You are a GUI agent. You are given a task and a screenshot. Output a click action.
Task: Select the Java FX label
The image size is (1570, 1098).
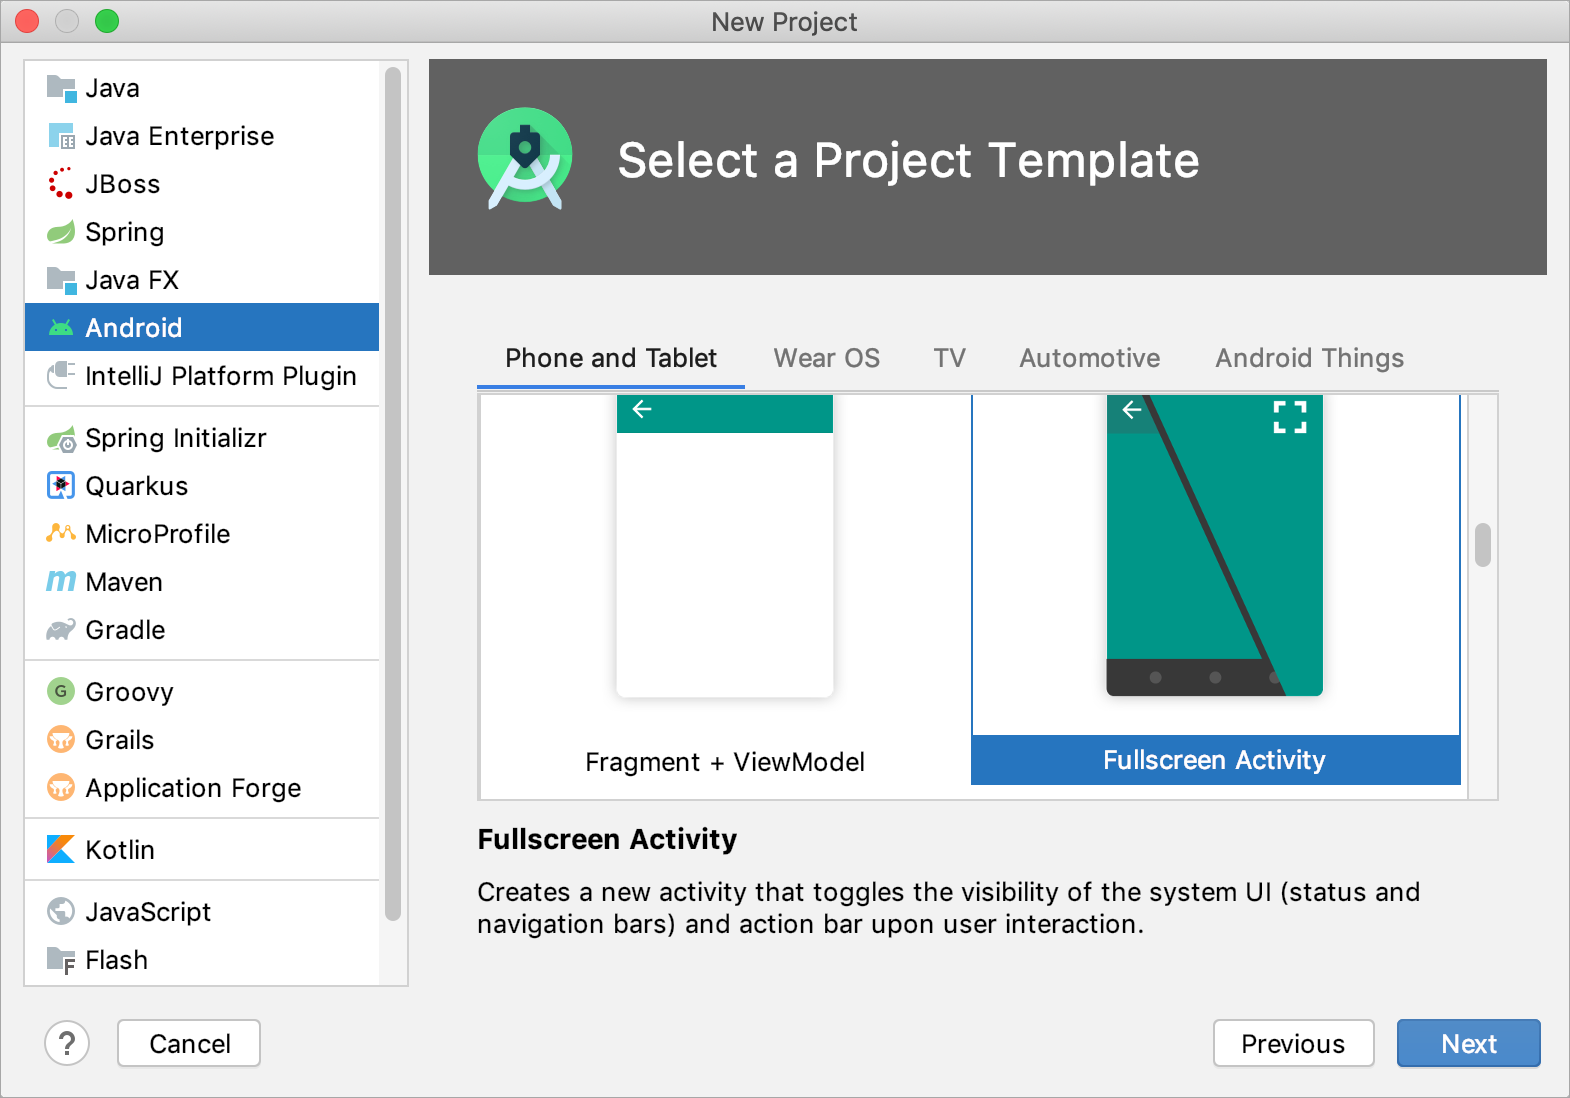click(x=132, y=280)
